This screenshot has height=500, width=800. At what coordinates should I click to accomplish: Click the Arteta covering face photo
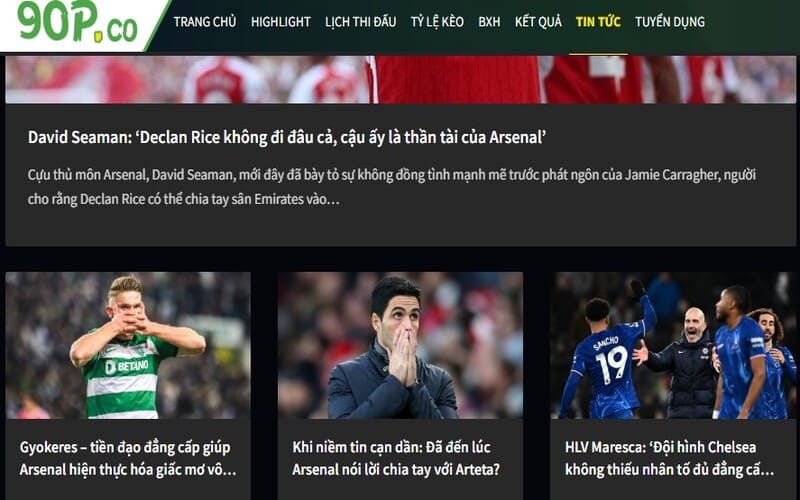pyautogui.click(x=400, y=345)
